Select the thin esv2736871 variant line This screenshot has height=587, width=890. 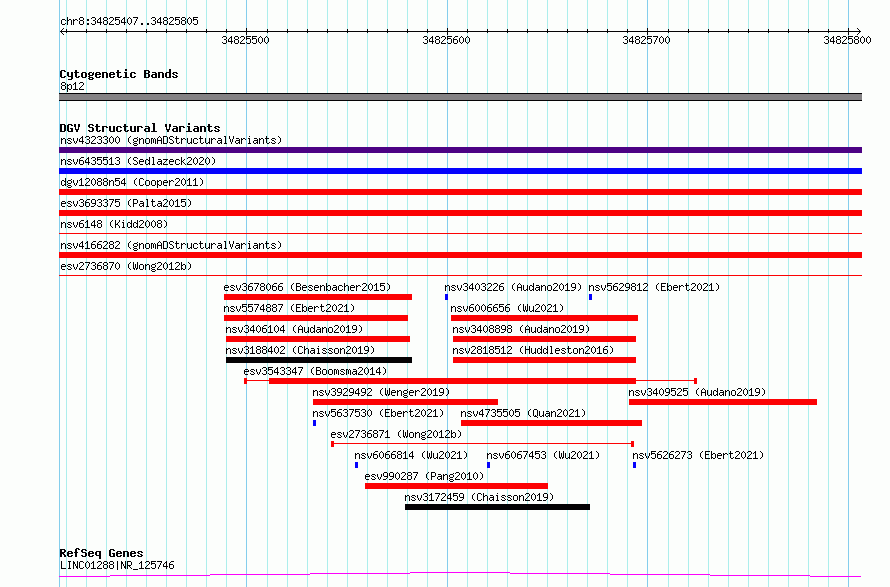[482, 444]
